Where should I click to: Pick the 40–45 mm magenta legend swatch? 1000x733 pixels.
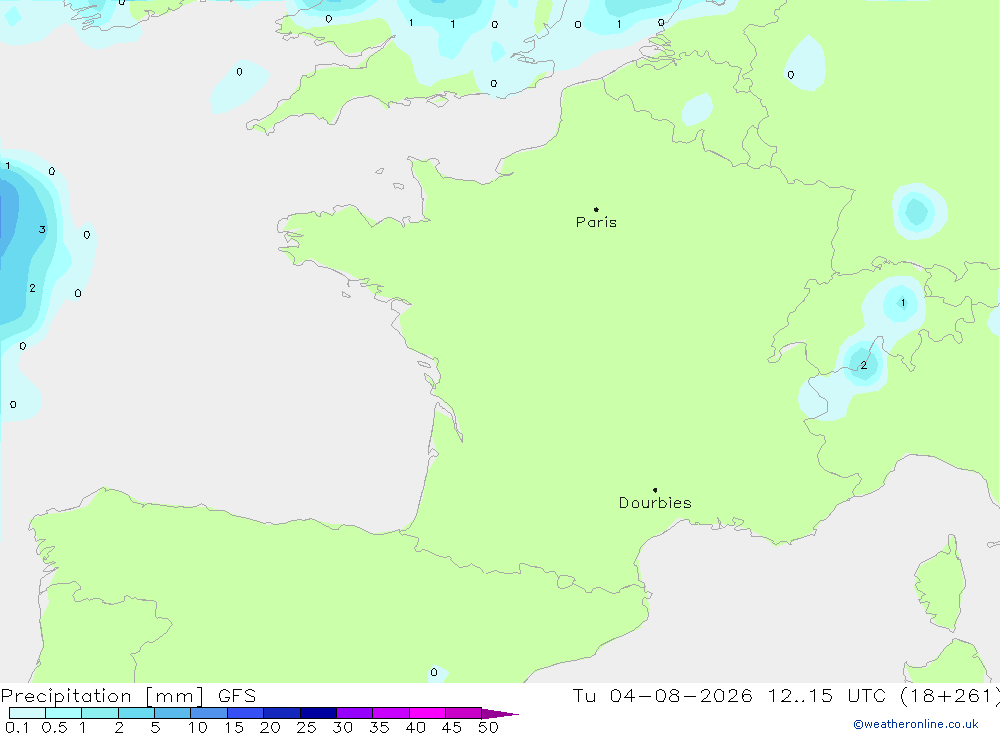click(x=427, y=713)
